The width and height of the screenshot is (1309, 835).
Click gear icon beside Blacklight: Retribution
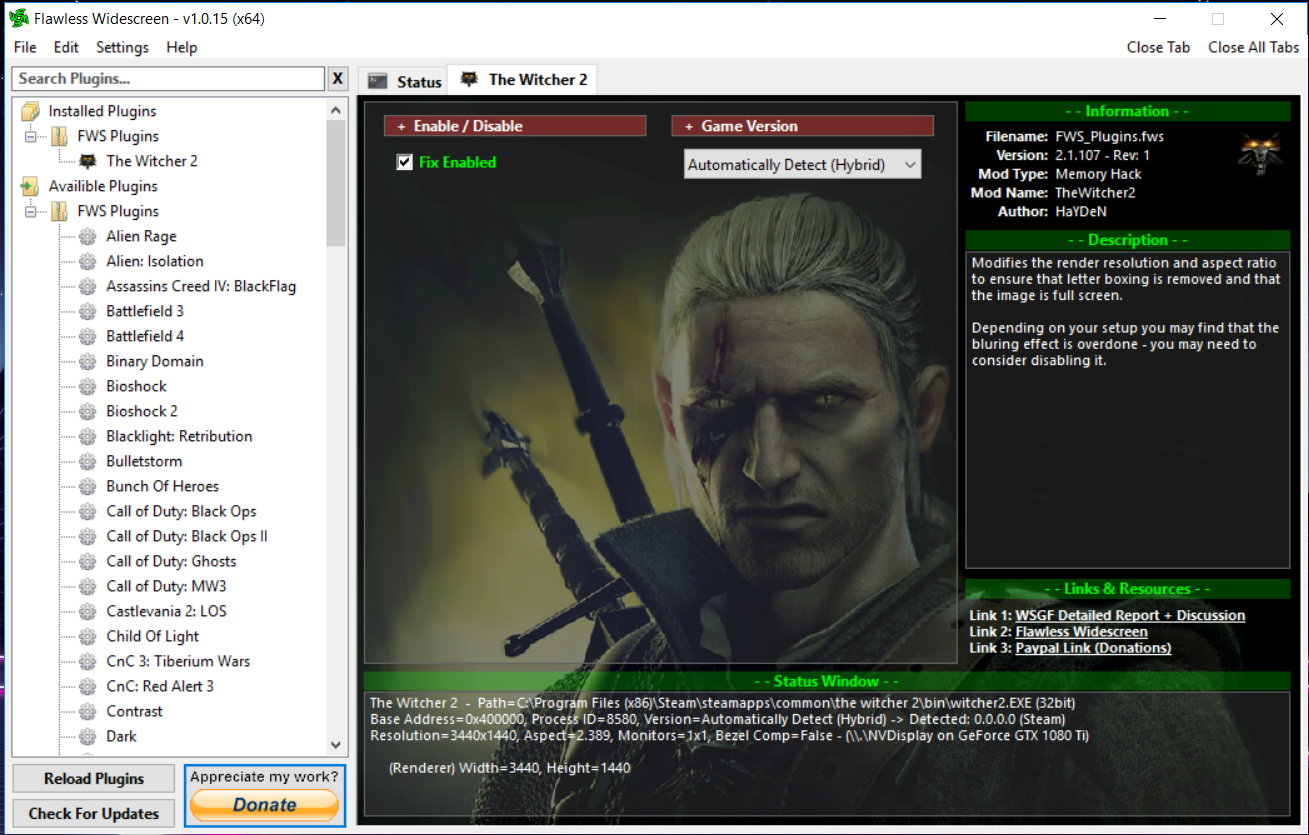point(88,436)
